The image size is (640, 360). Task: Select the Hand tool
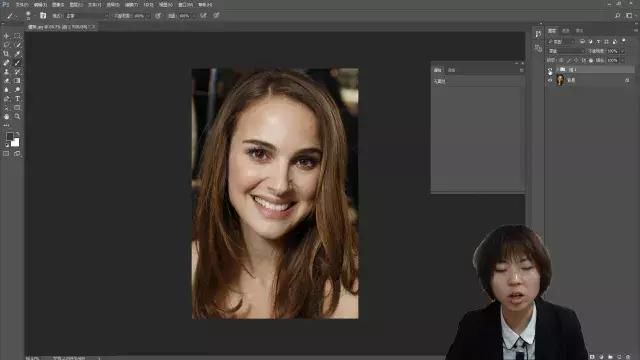pyautogui.click(x=6, y=117)
